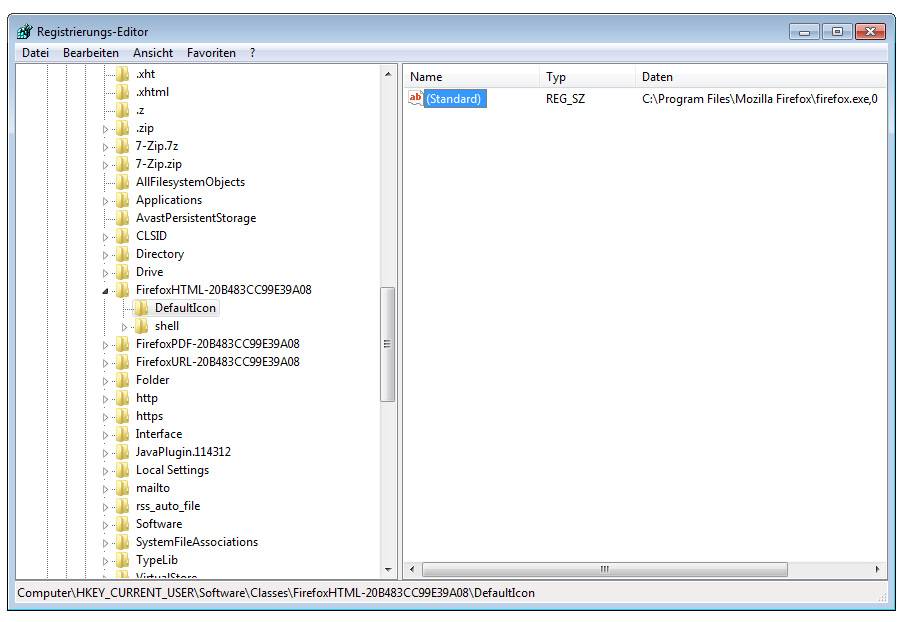The image size is (904, 622).
Task: Expand the FirefoxURL-20B483CC99E39A08 key
Action: point(106,363)
